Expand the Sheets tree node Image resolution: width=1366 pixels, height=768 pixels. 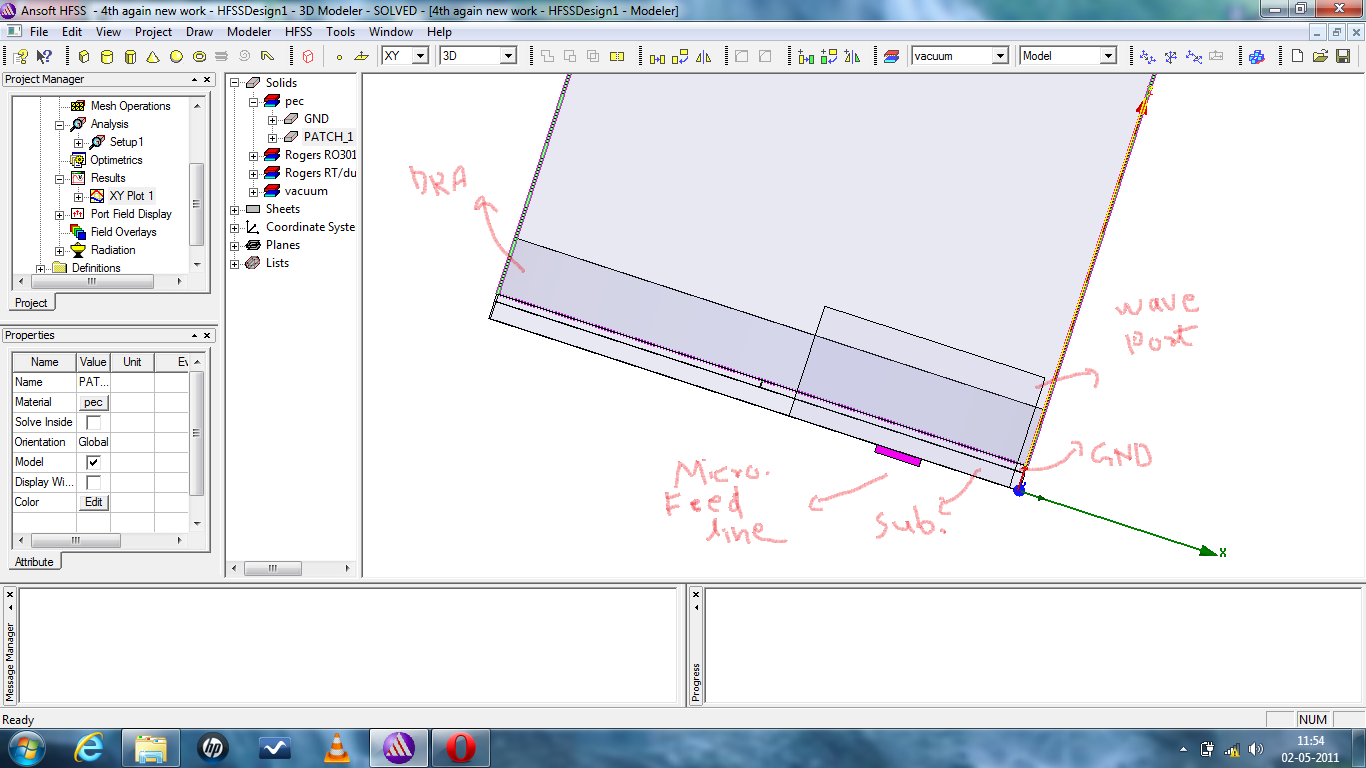click(235, 210)
